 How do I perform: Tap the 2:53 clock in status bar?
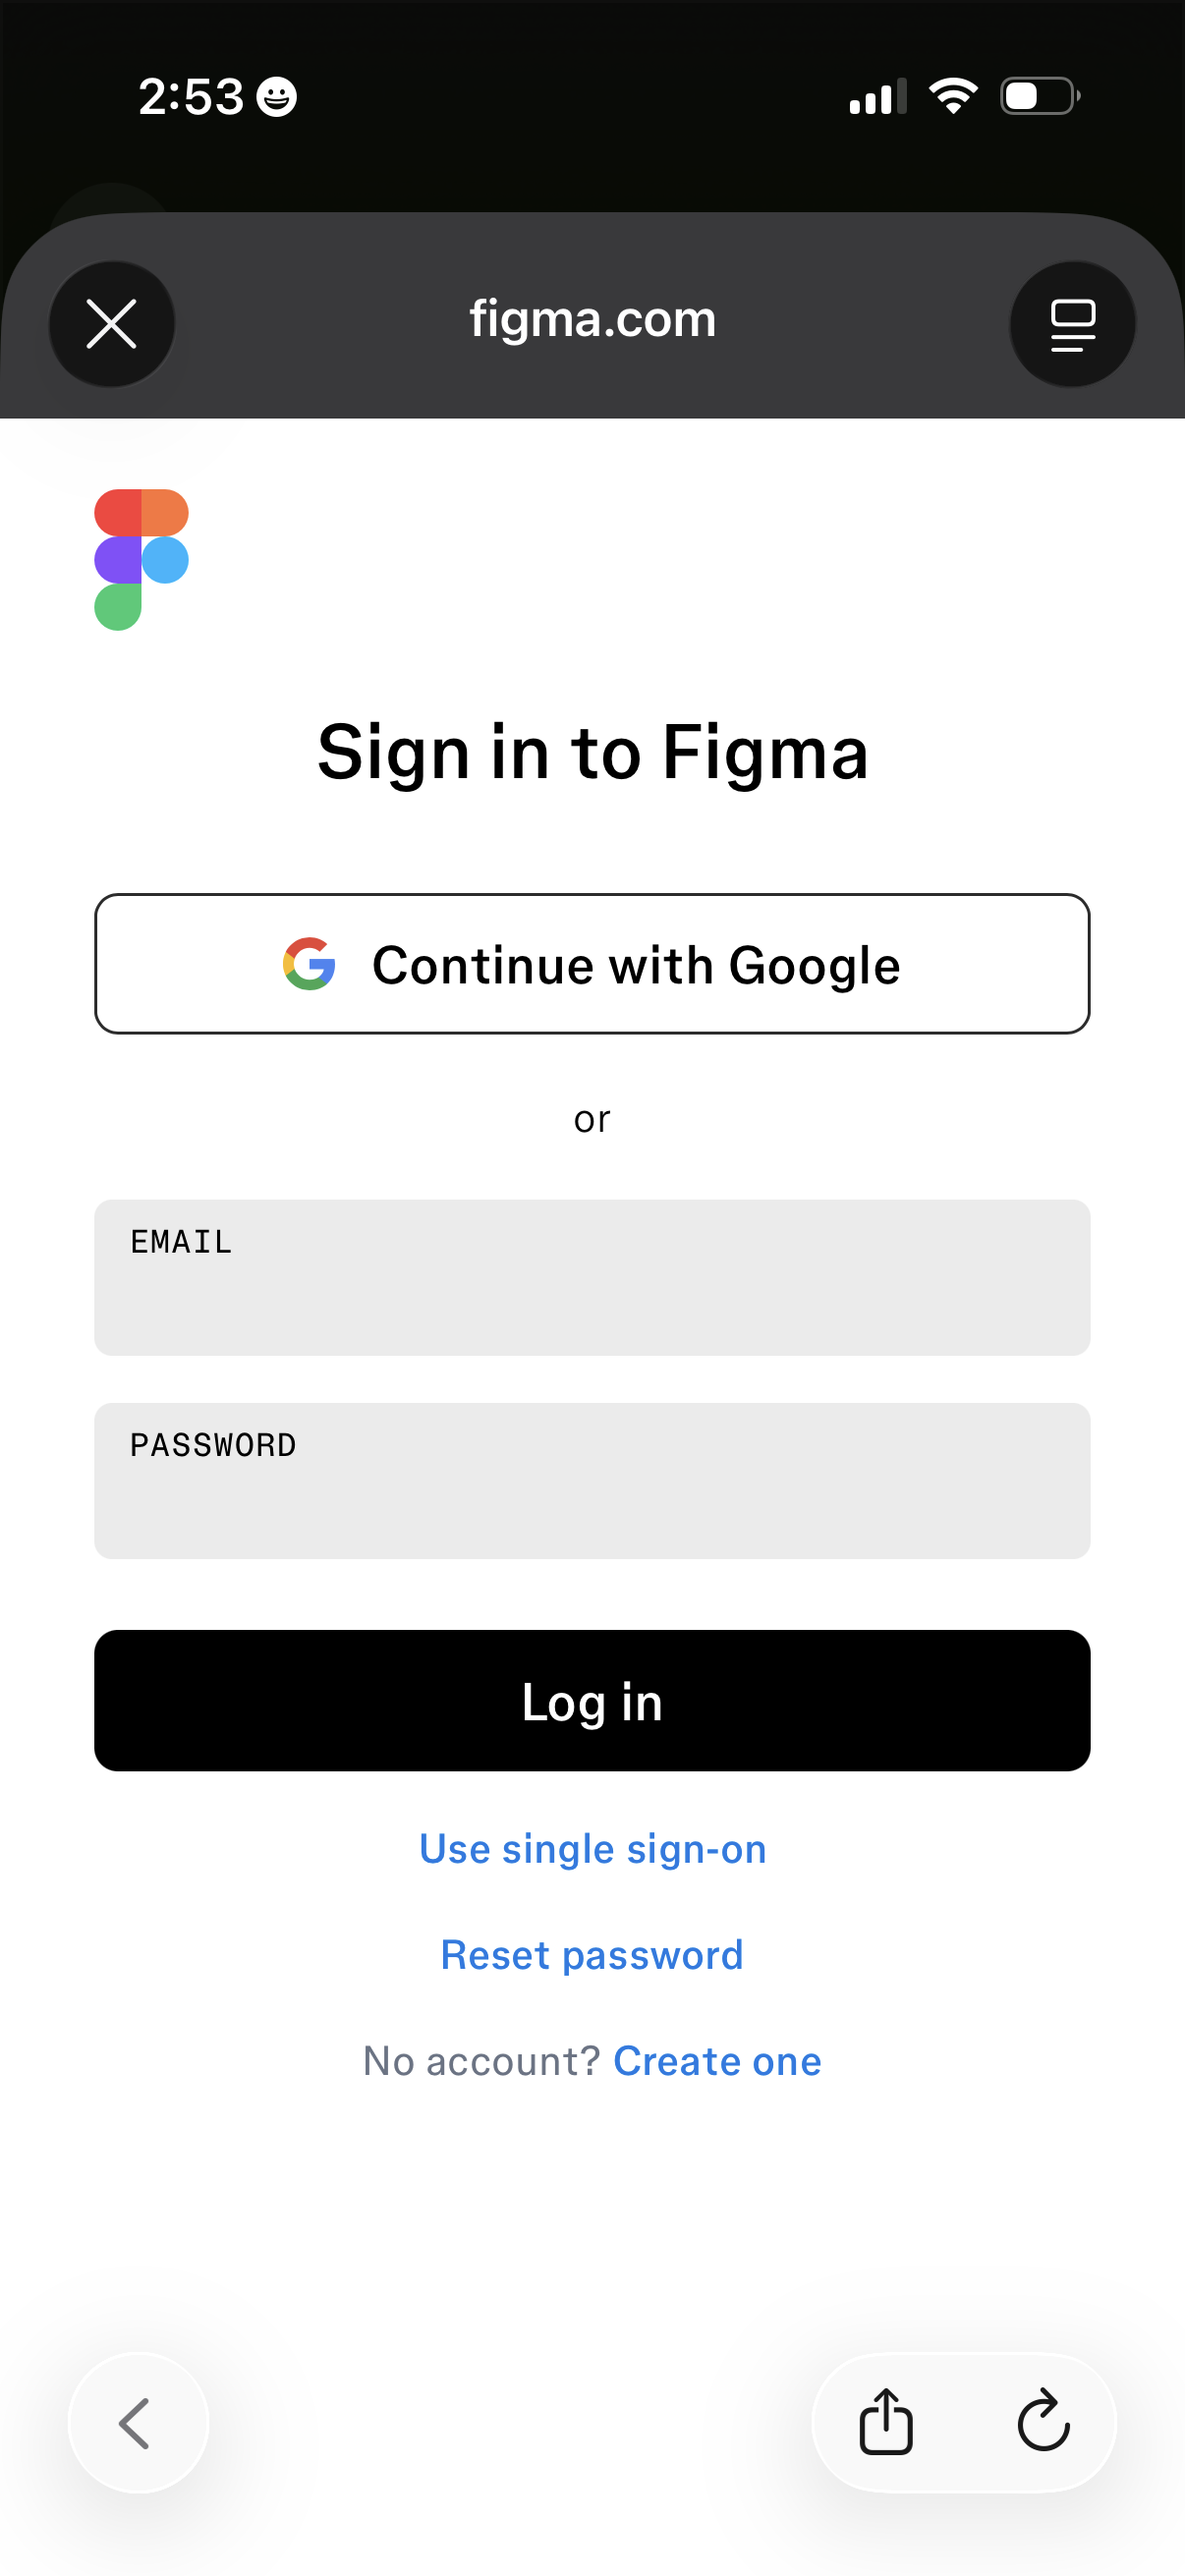tap(190, 97)
